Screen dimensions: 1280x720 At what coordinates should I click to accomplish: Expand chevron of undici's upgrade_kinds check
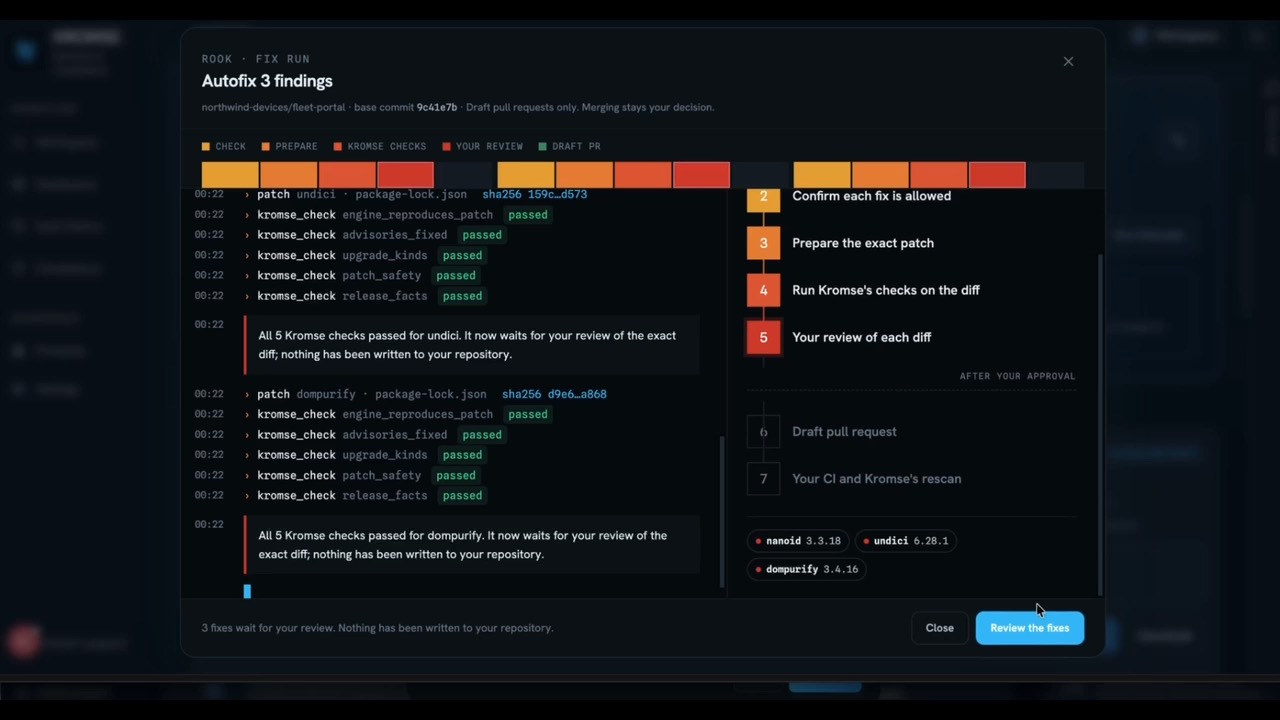247,255
